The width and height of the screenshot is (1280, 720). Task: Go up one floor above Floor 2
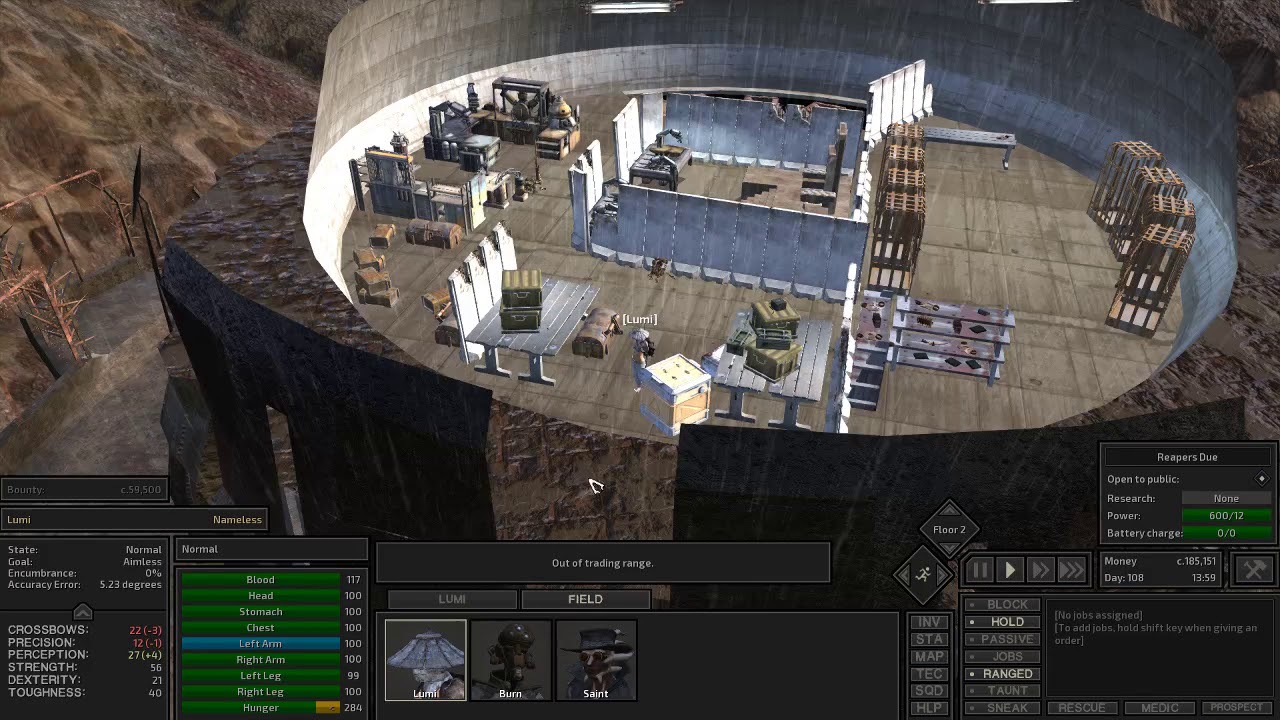949,510
